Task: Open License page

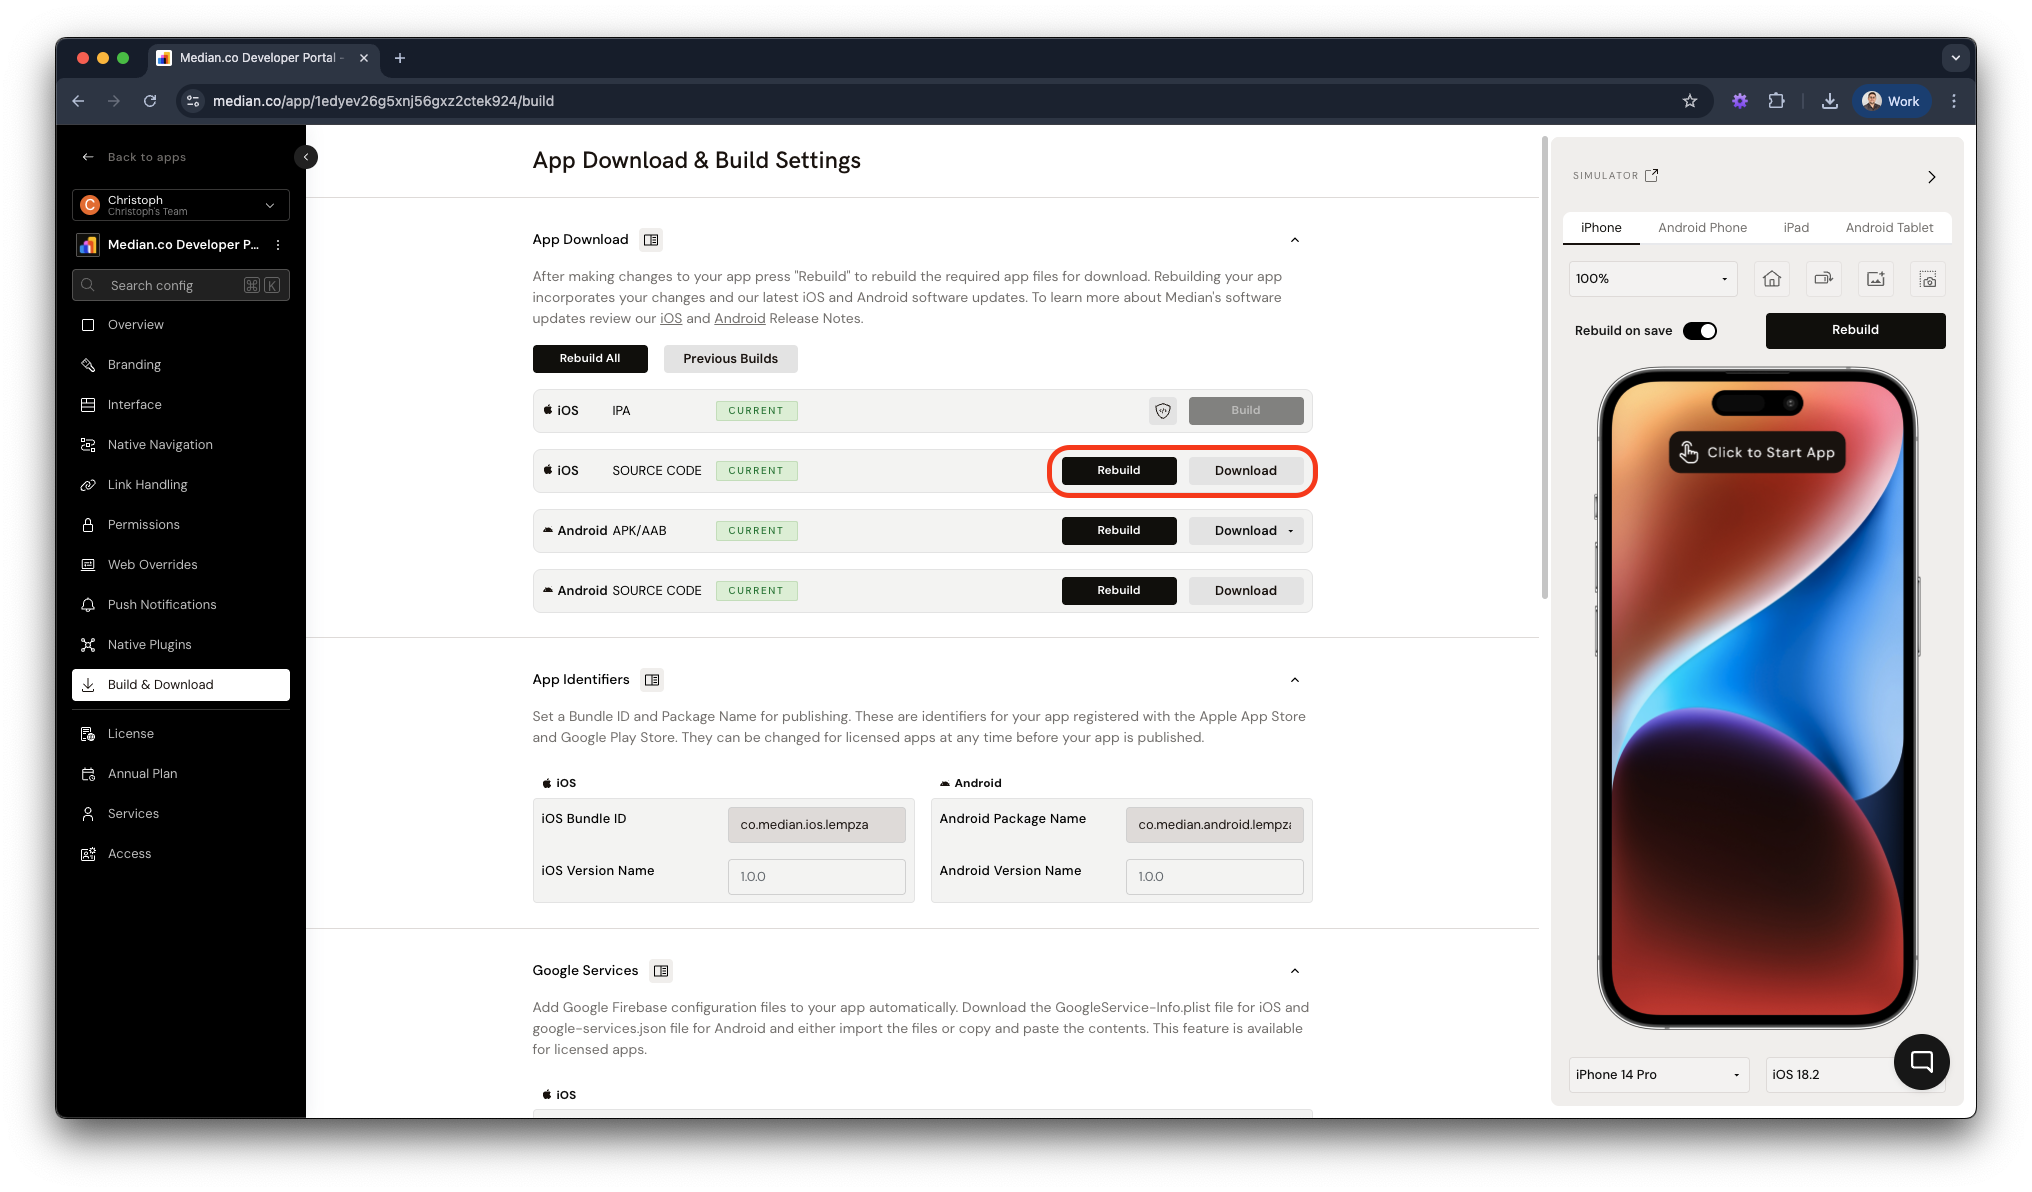Action: (180, 734)
